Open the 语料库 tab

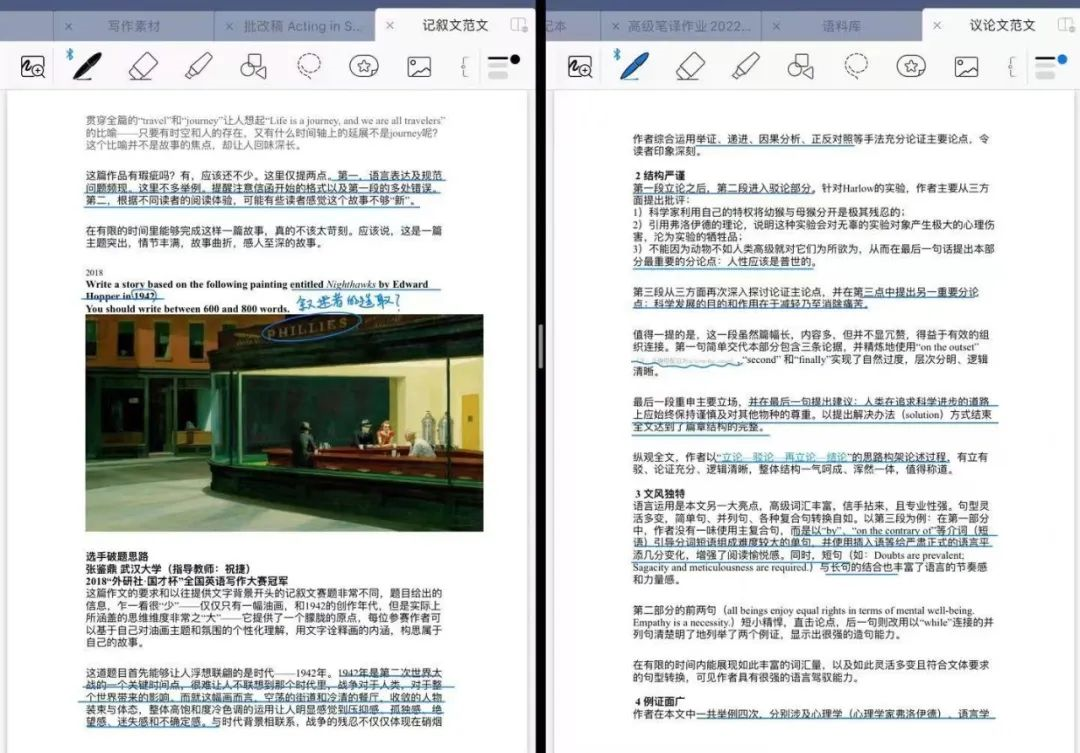tap(841, 25)
